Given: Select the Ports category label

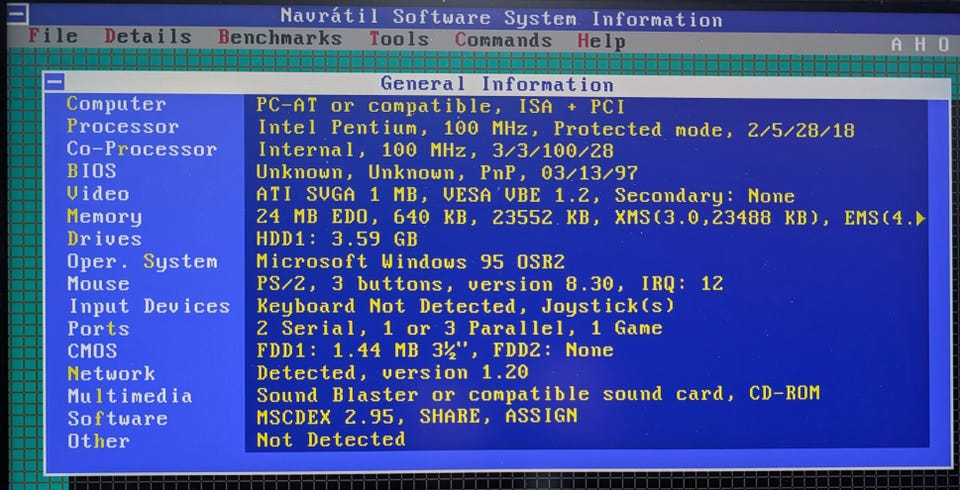Looking at the screenshot, I should click(98, 329).
